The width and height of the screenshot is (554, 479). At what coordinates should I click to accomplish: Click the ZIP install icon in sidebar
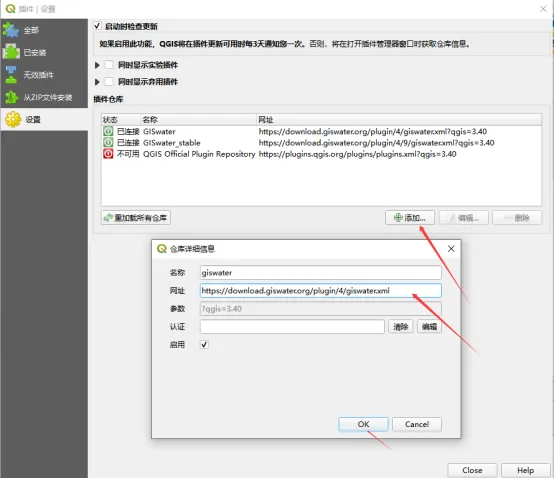[11, 97]
